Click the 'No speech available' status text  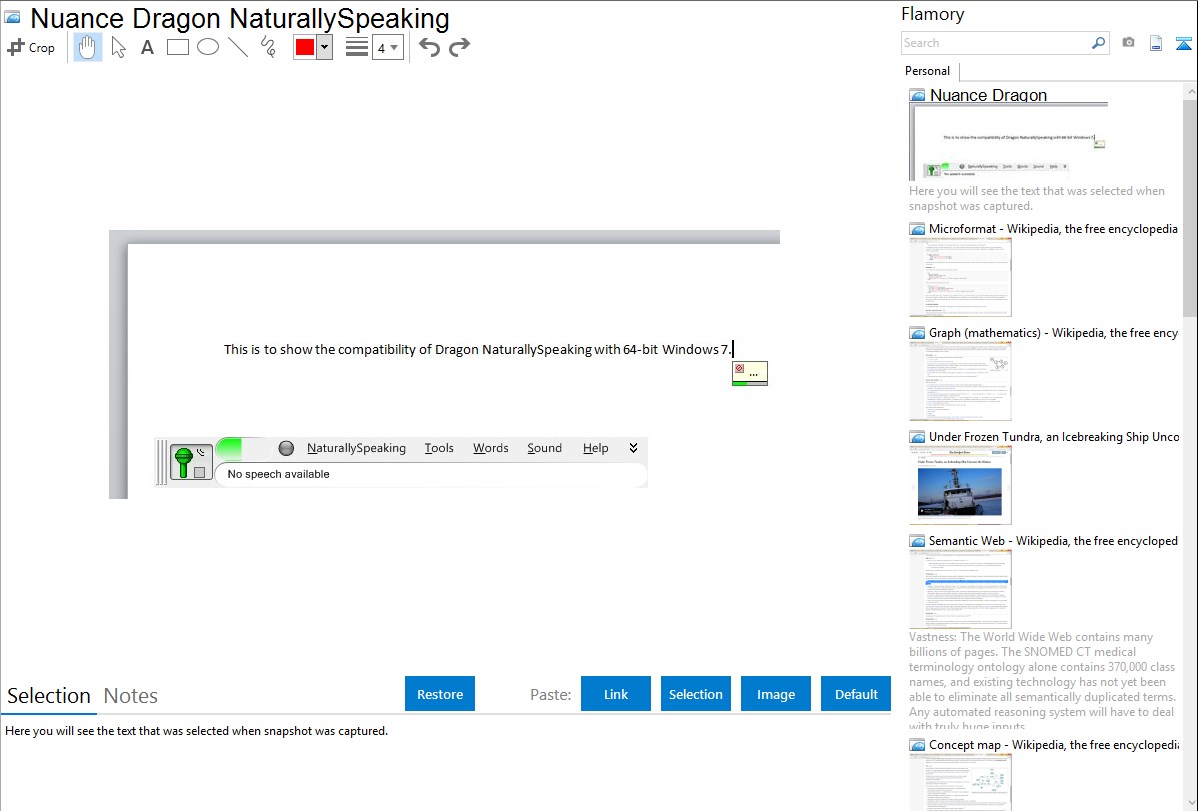pos(278,474)
